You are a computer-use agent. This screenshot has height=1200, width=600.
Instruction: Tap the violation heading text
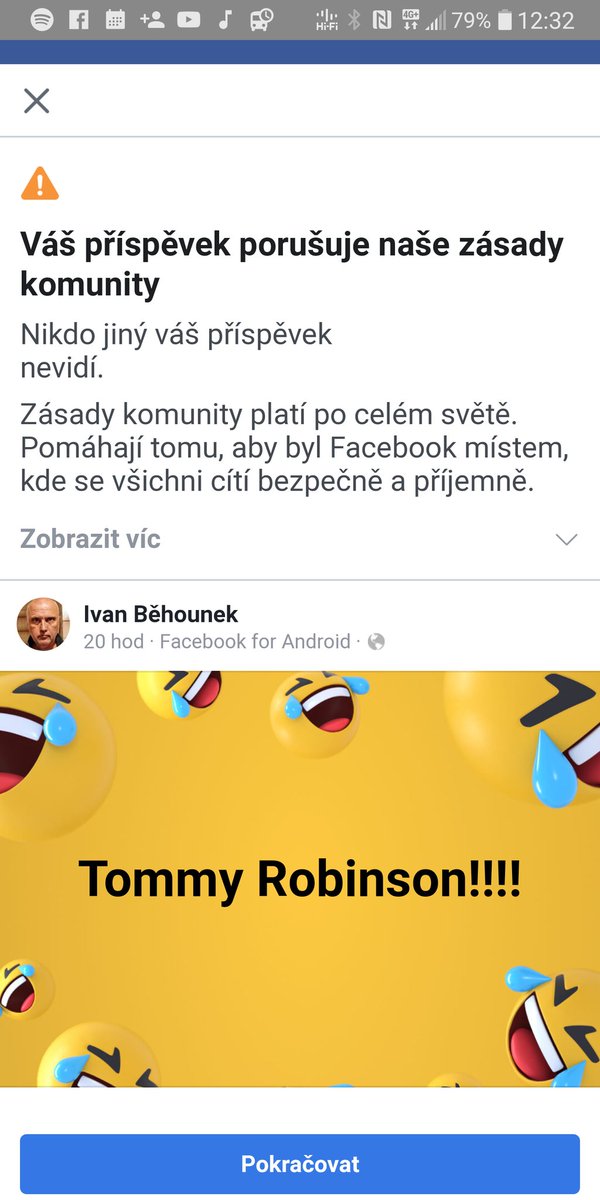coord(292,265)
